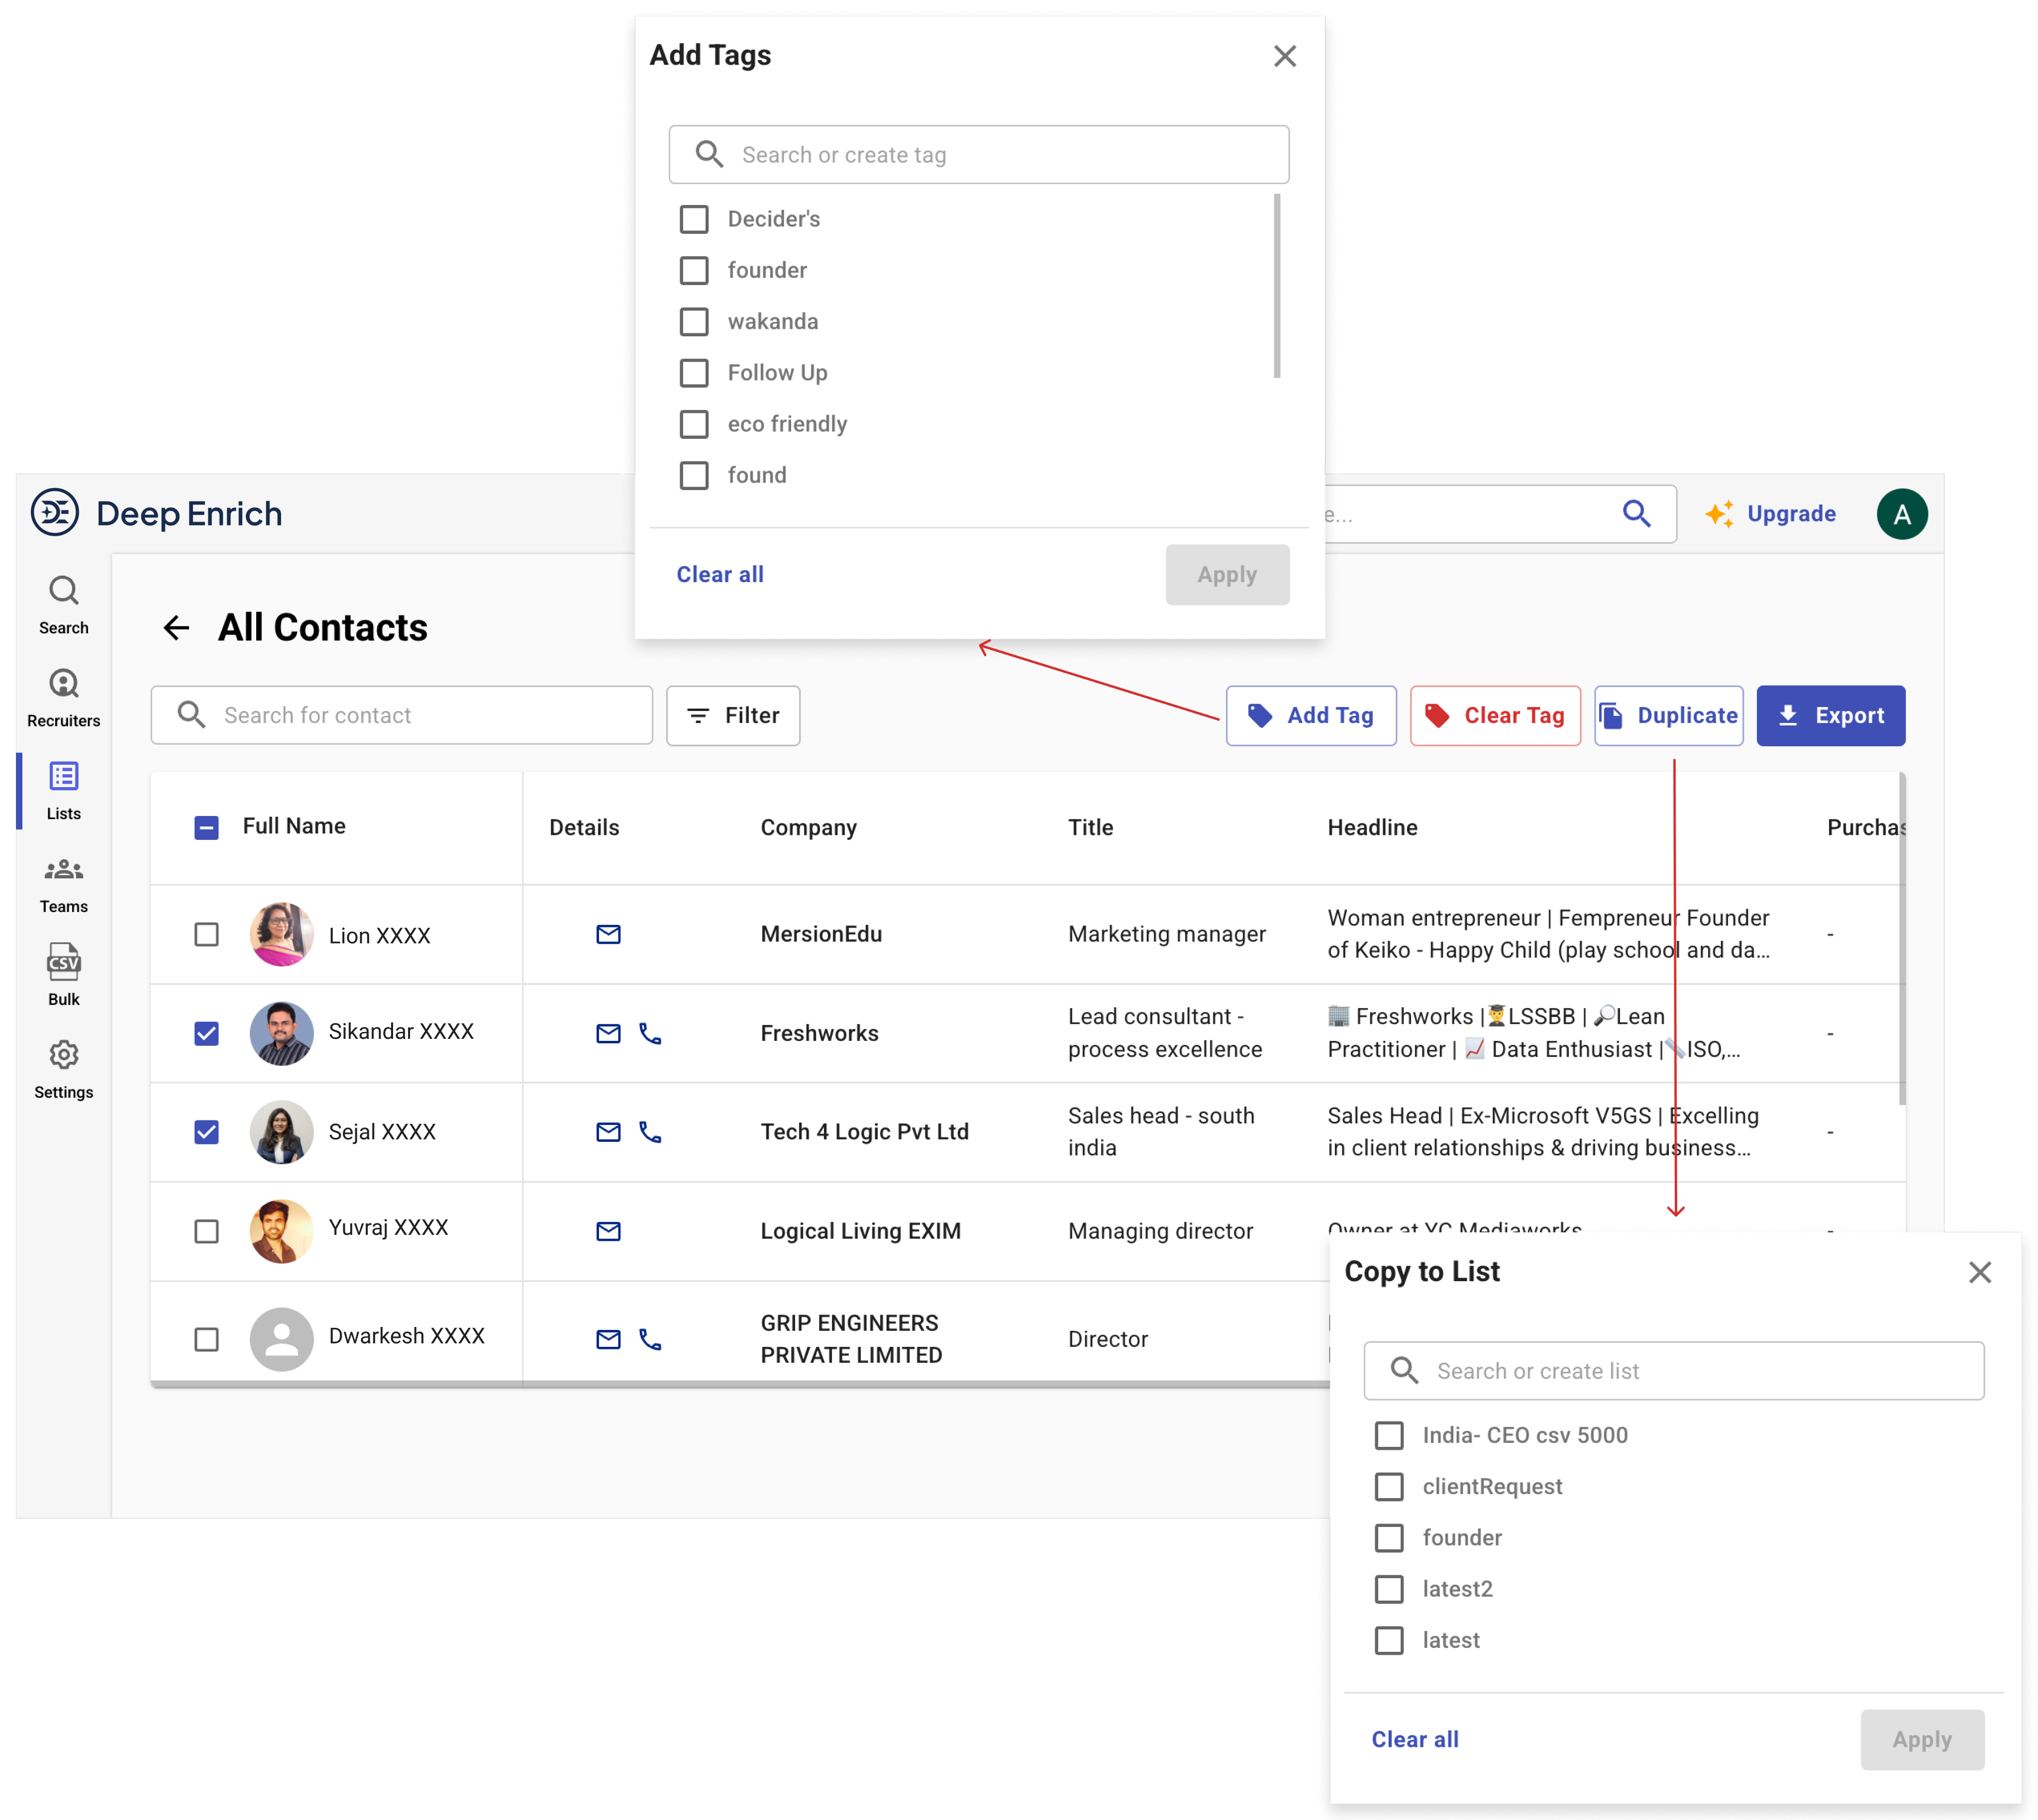Viewport: 2038px width, 1820px height.
Task: Uncheck Sejal XXXX row checkbox
Action: (206, 1132)
